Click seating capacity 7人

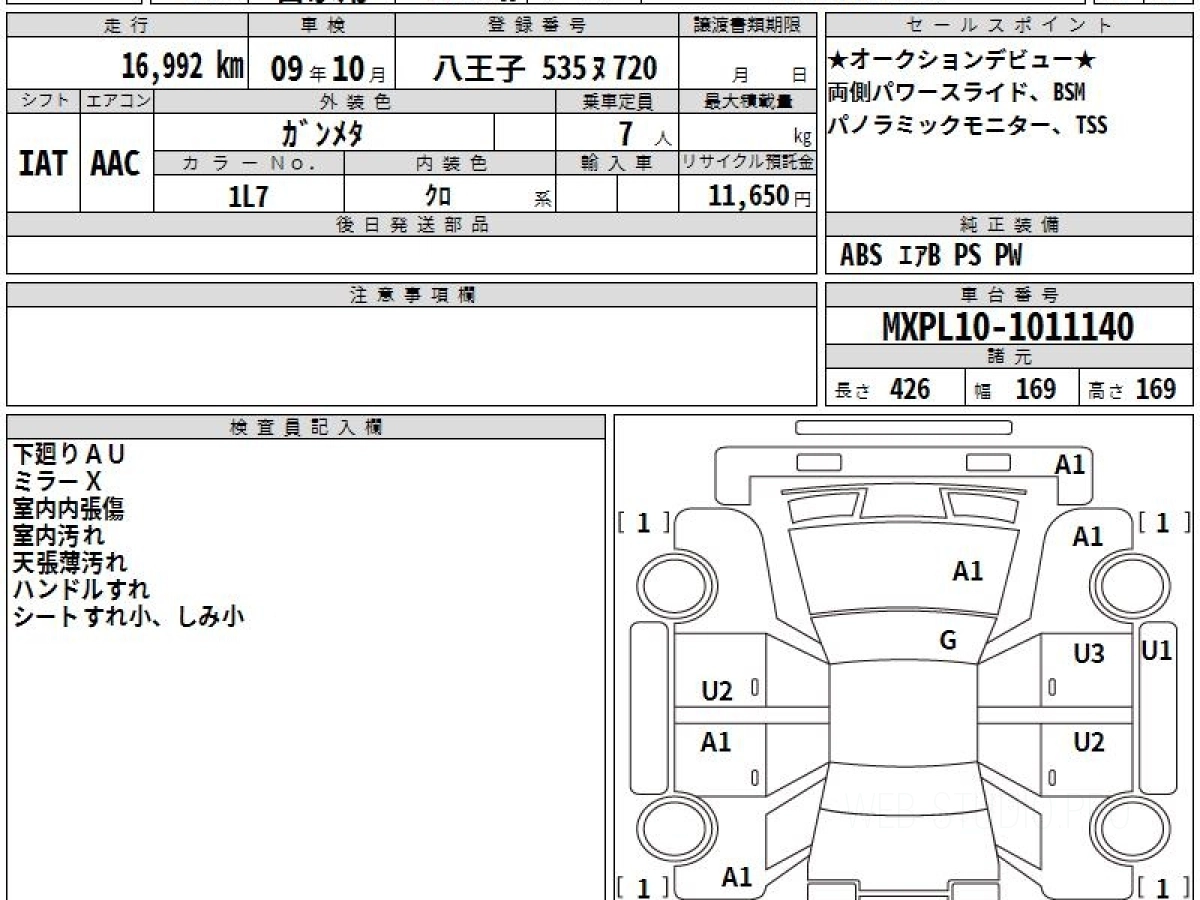click(x=645, y=133)
